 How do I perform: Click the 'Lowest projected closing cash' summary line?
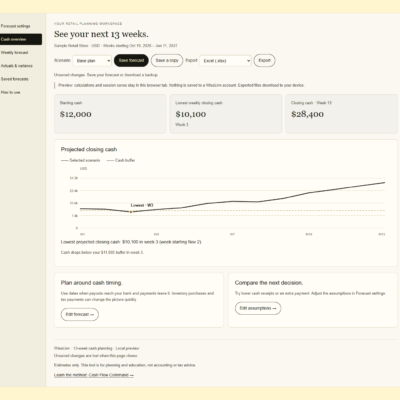tap(131, 242)
